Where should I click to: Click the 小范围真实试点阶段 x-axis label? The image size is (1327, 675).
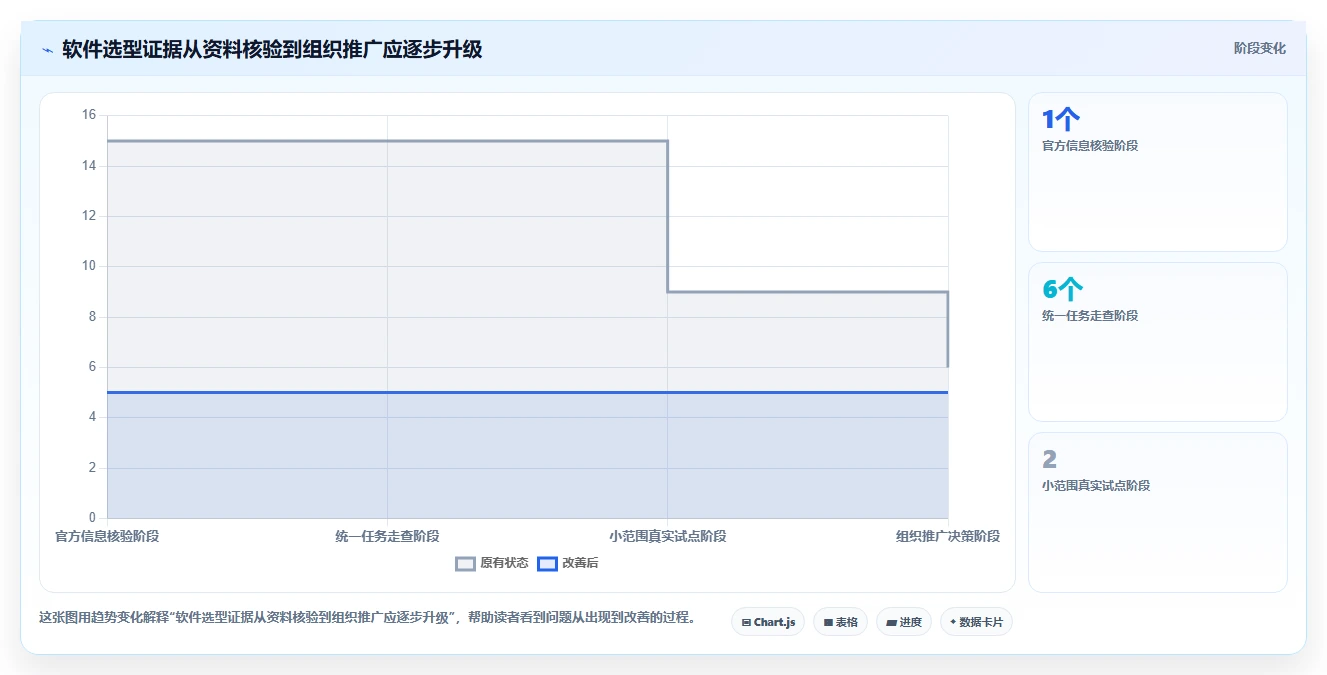(668, 536)
